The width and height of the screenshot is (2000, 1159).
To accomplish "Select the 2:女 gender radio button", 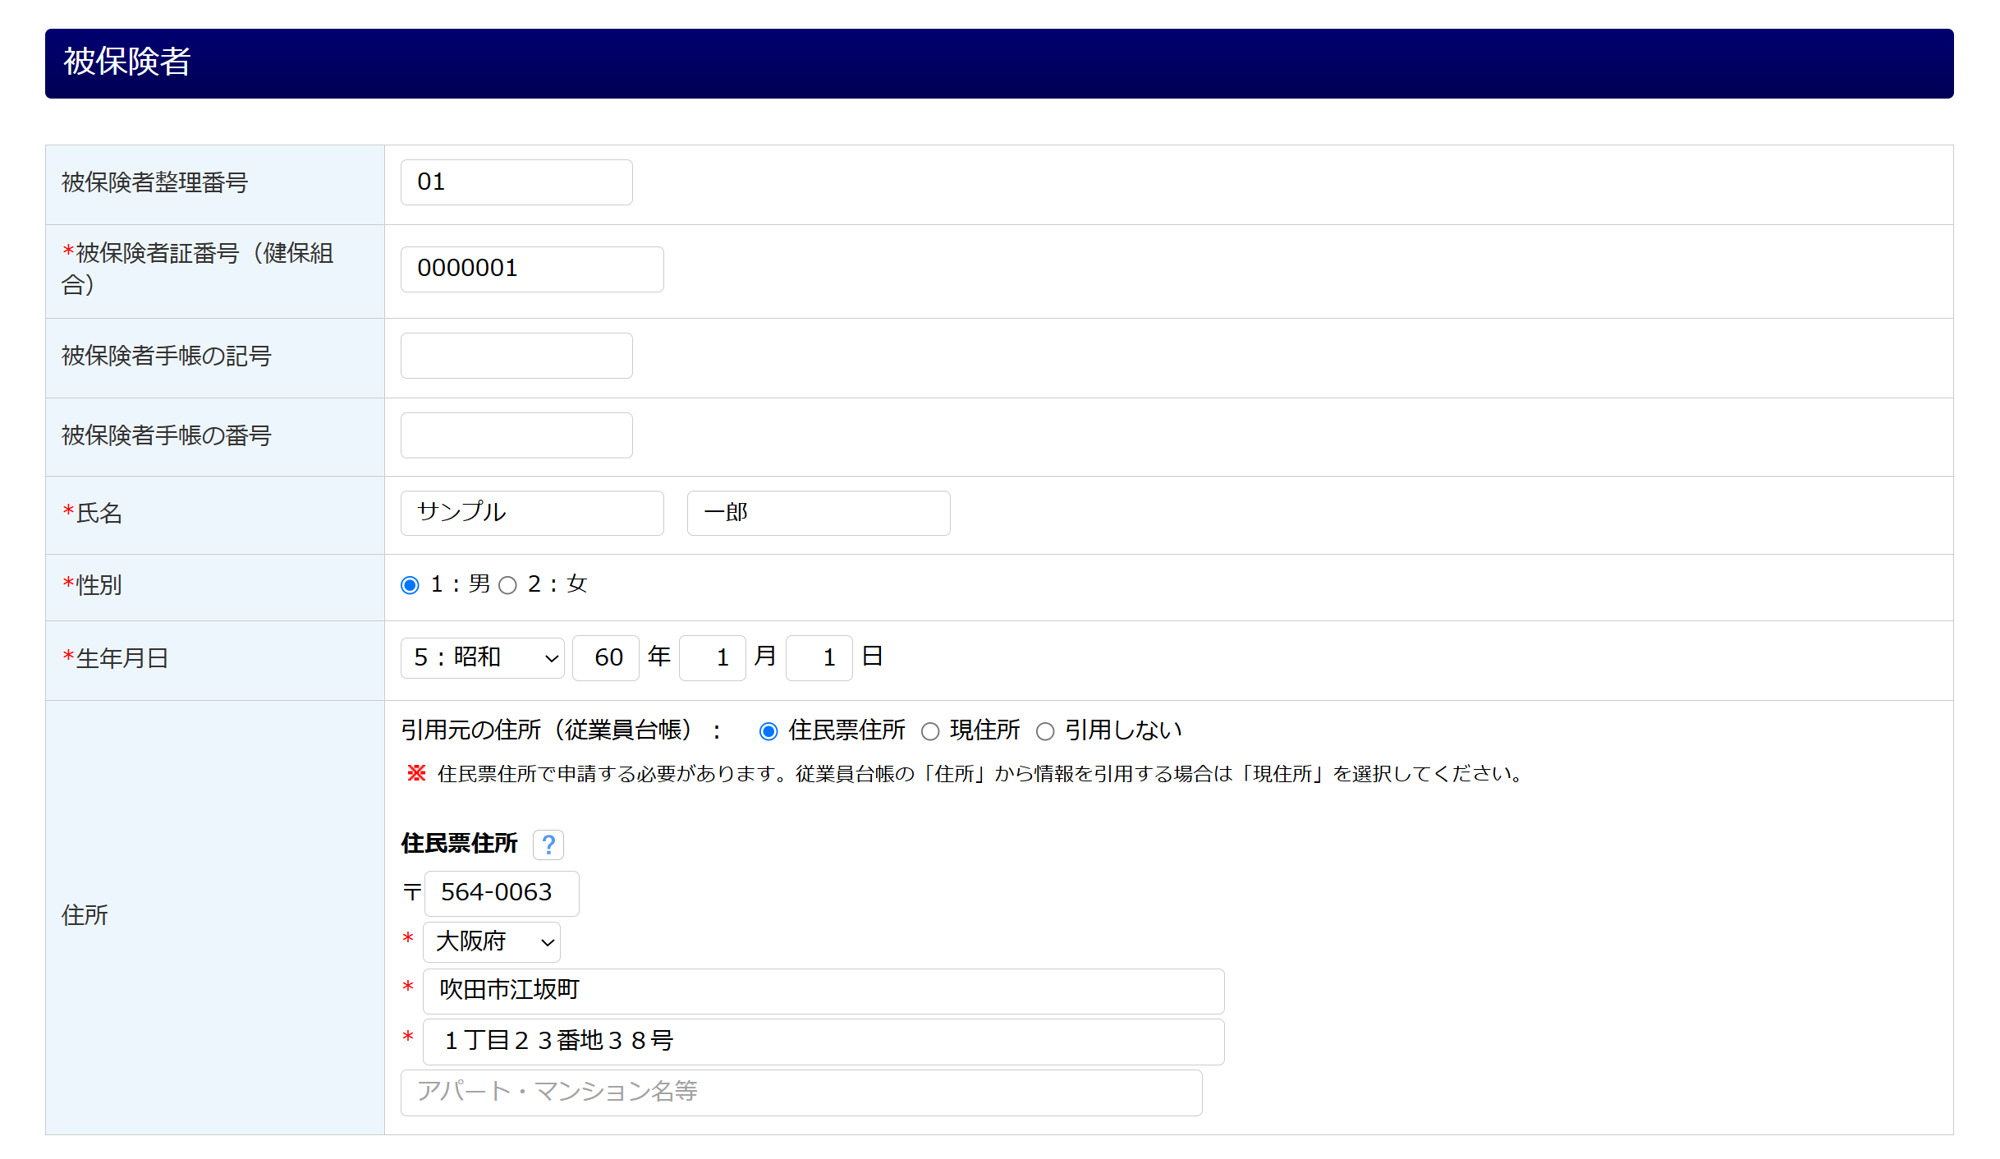I will click(x=508, y=586).
